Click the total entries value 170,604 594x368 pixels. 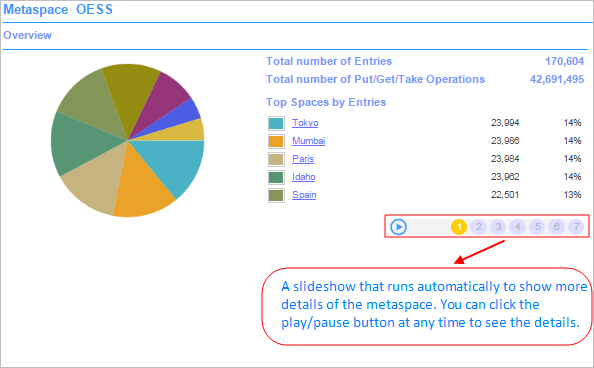564,61
